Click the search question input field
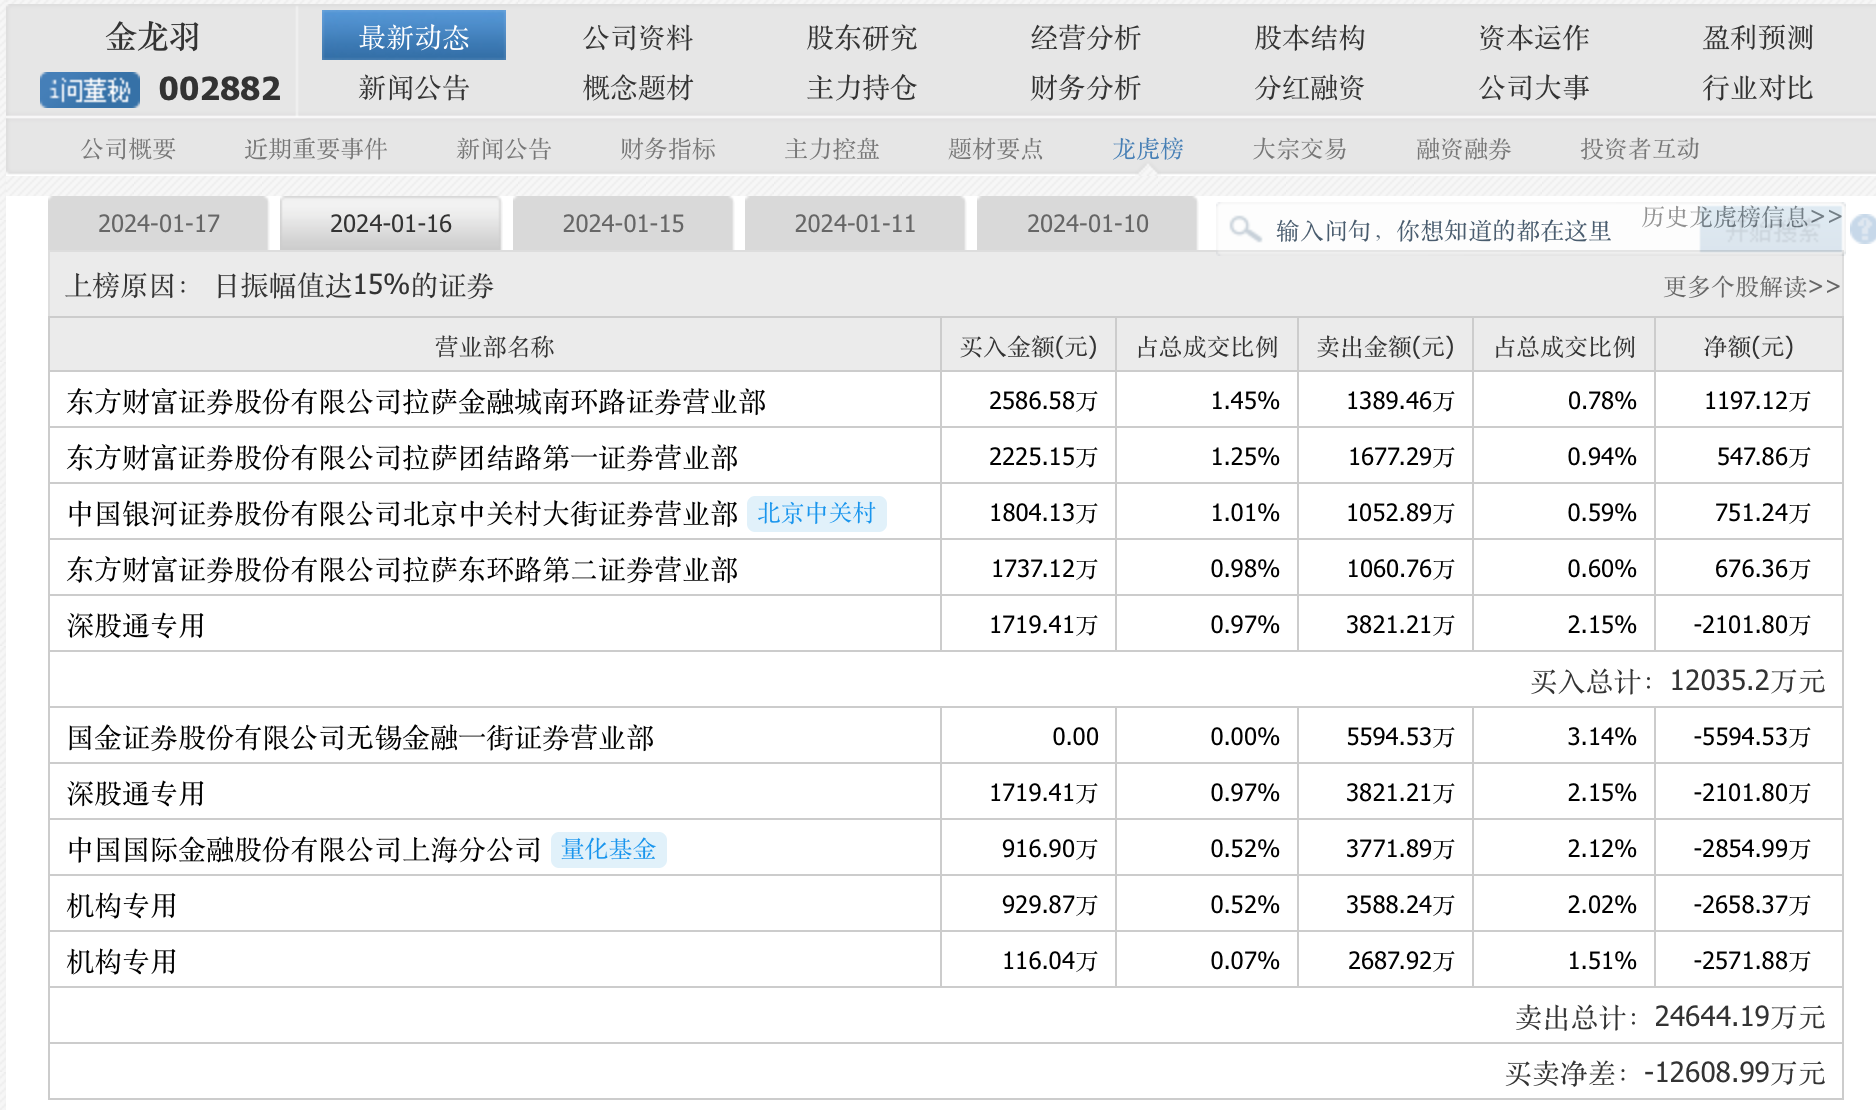The width and height of the screenshot is (1876, 1110). click(1442, 231)
